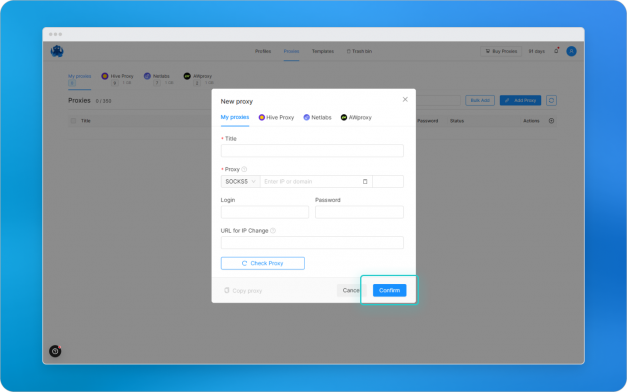This screenshot has height=392, width=627.
Task: Open the round widget icon at bottom left
Action: 55,351
